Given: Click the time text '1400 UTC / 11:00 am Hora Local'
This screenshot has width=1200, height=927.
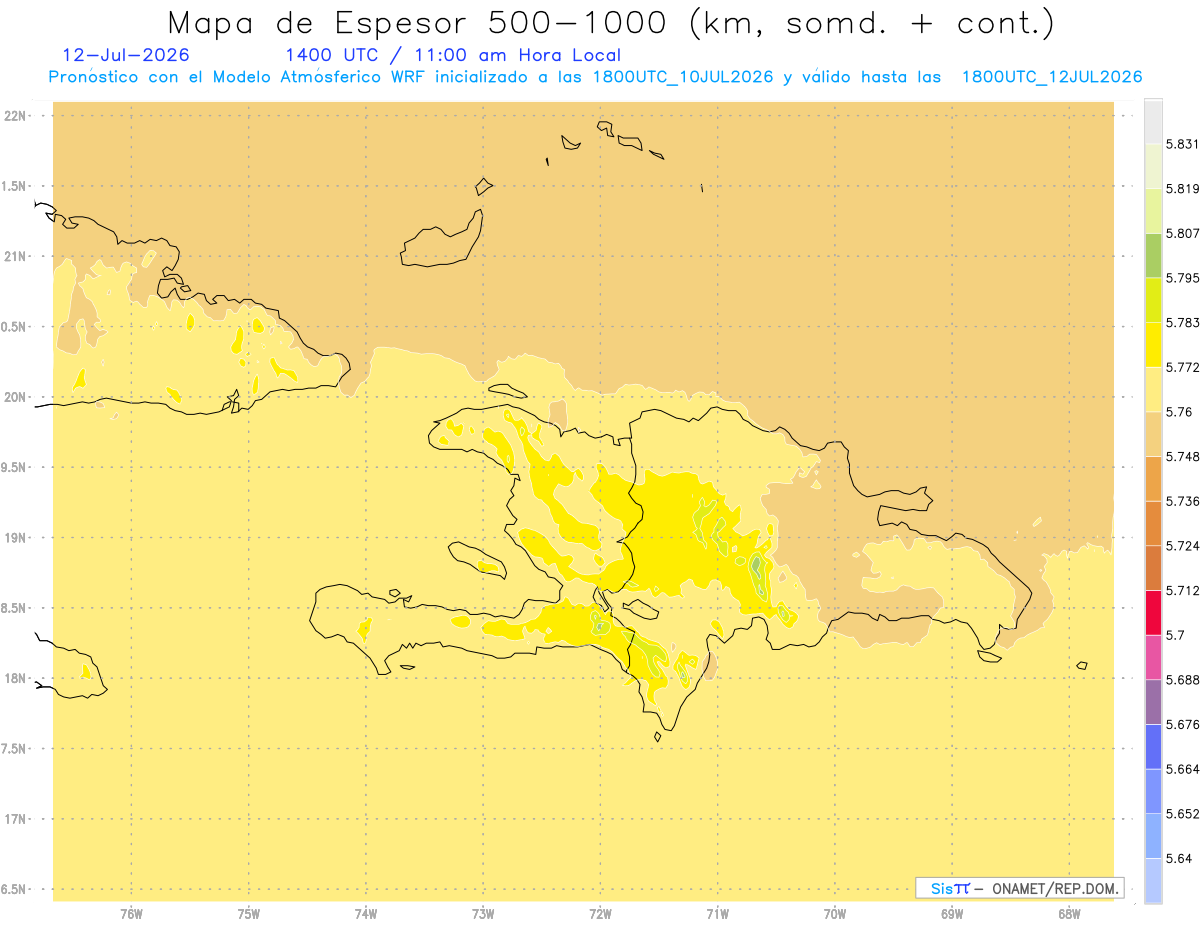Looking at the screenshot, I should point(453,55).
